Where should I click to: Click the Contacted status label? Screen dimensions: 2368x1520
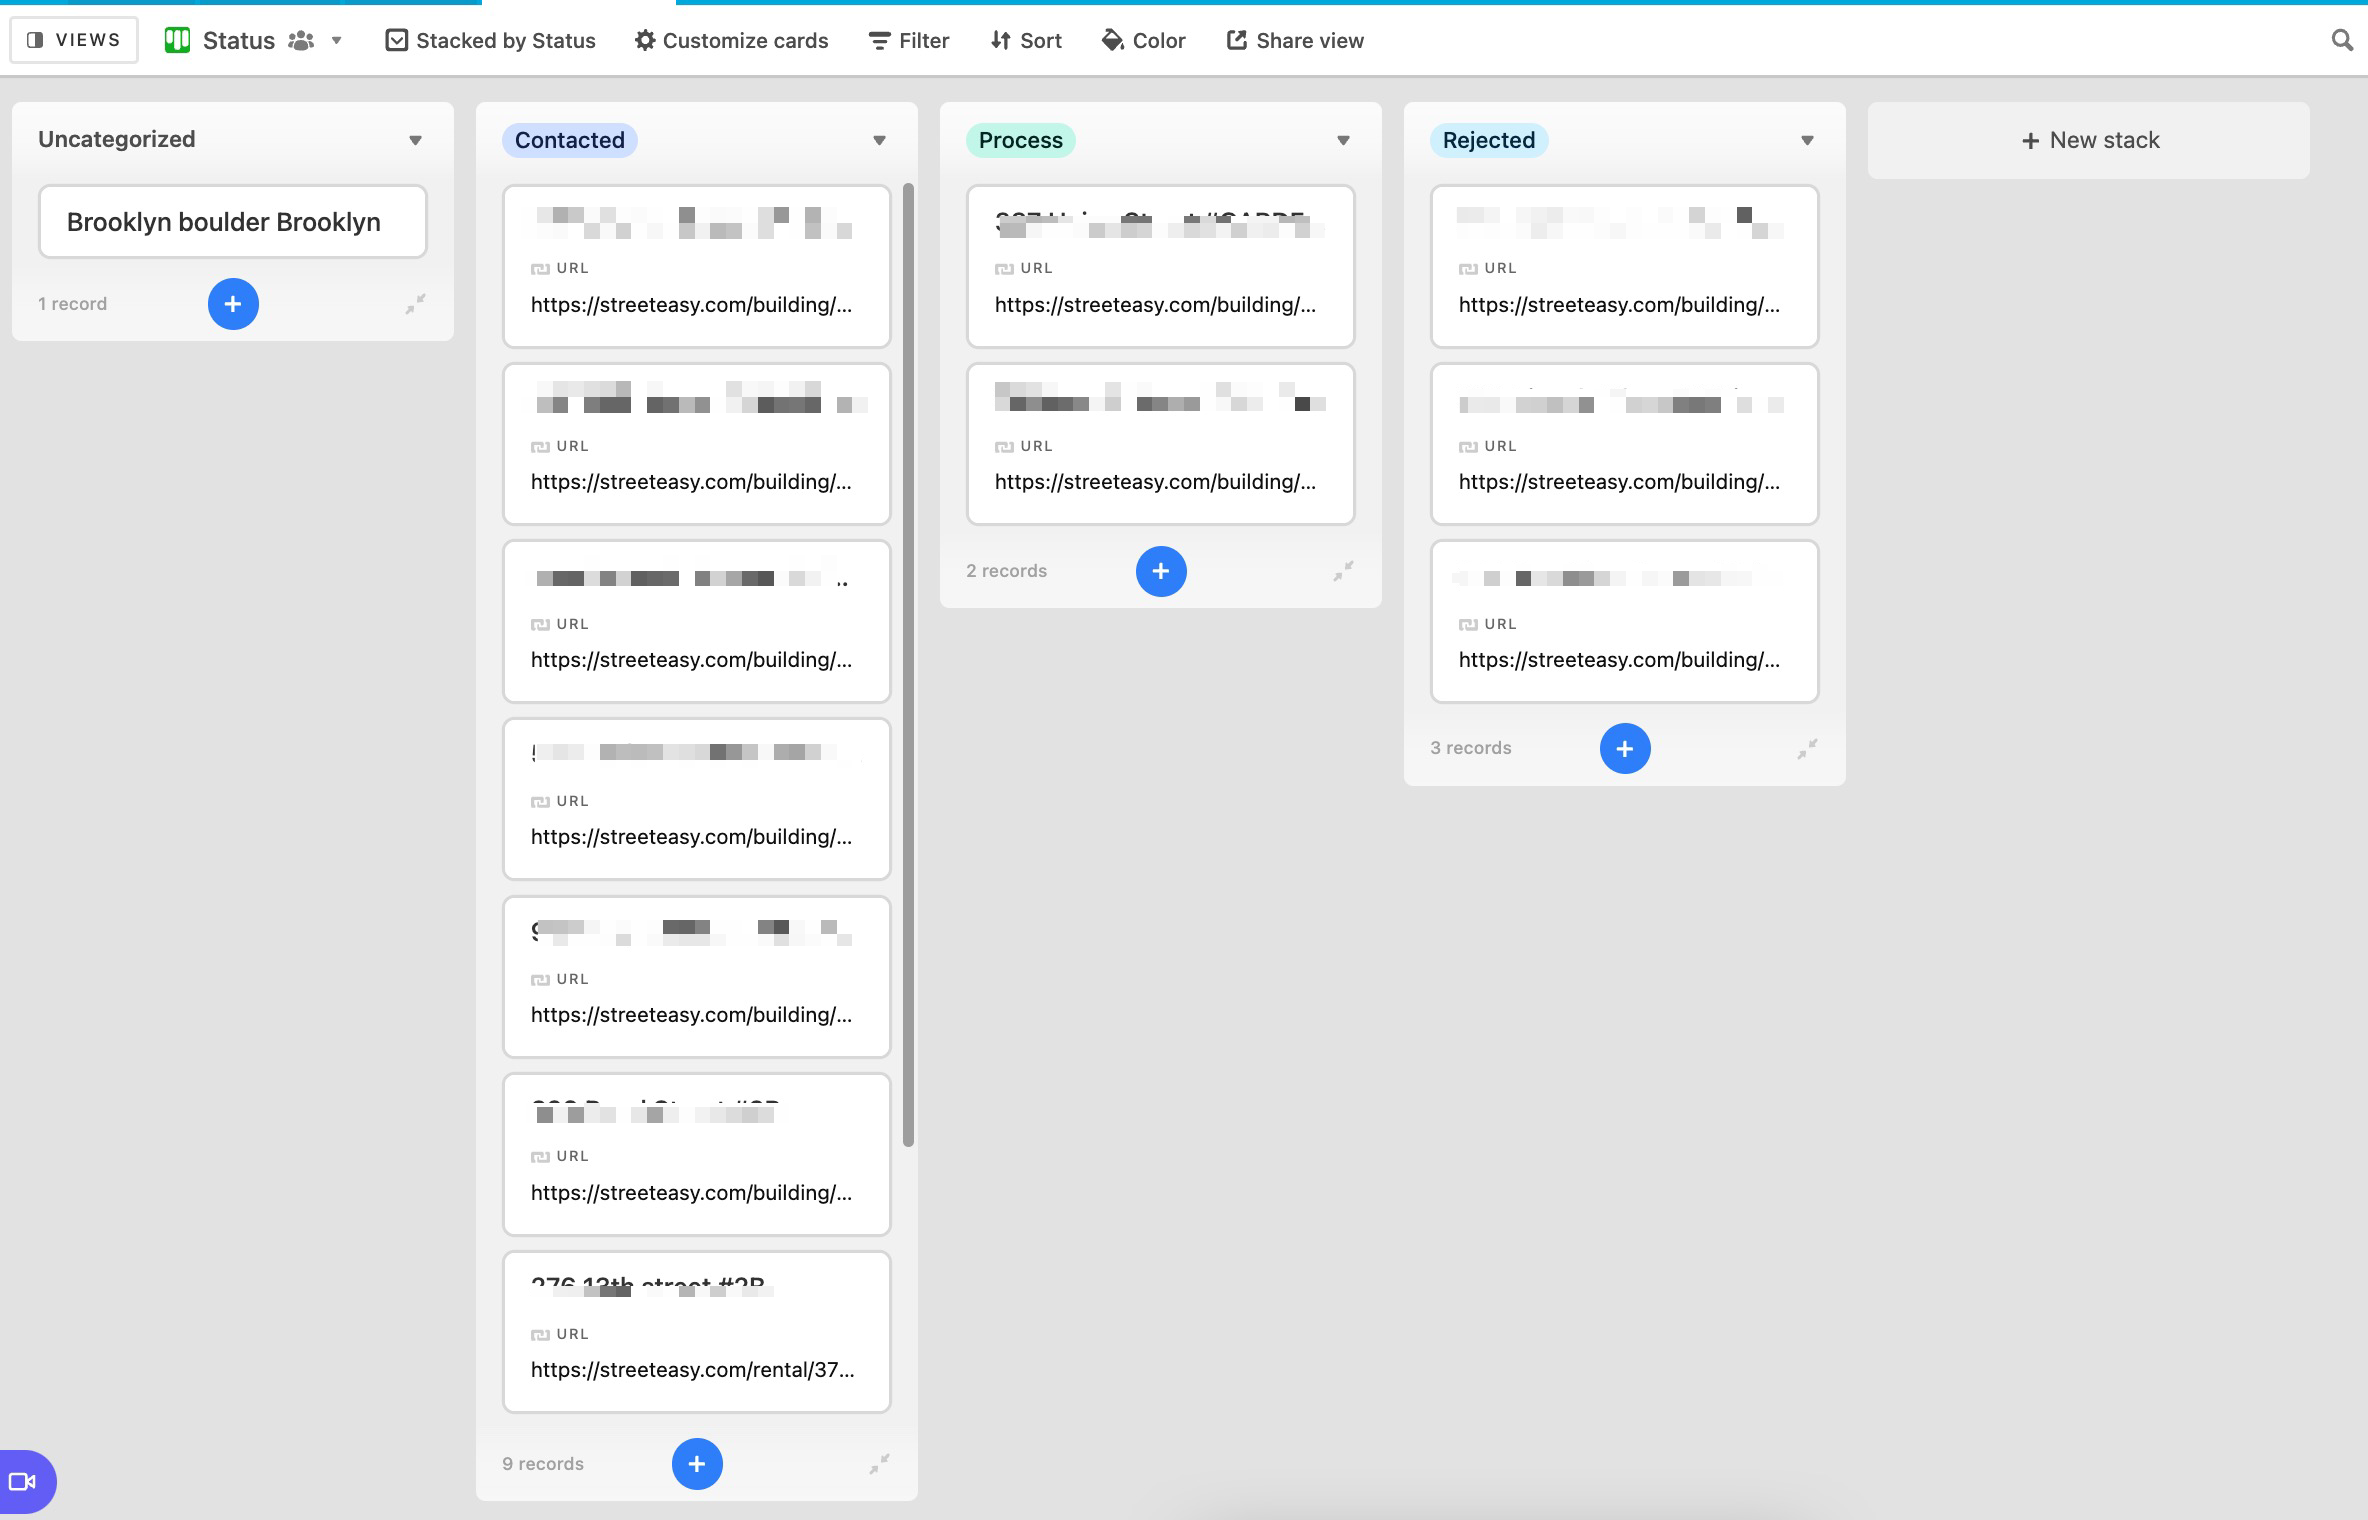(570, 140)
